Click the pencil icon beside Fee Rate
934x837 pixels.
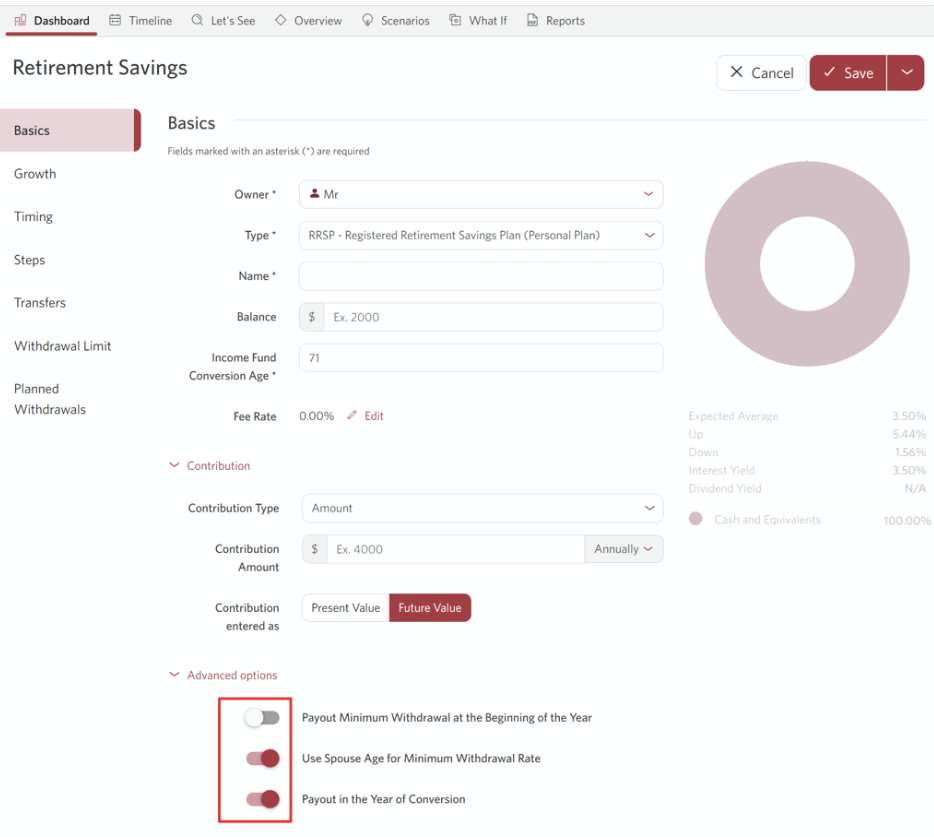352,416
